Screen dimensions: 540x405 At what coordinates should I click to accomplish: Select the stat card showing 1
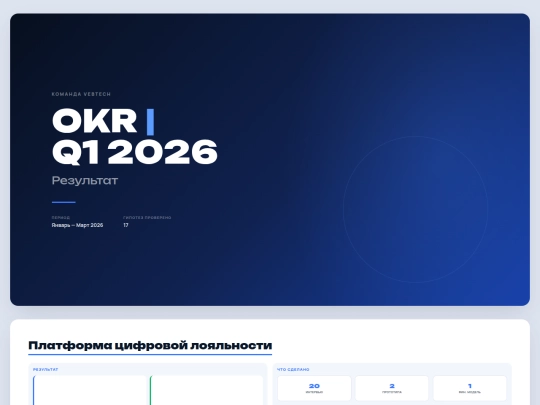pyautogui.click(x=470, y=388)
